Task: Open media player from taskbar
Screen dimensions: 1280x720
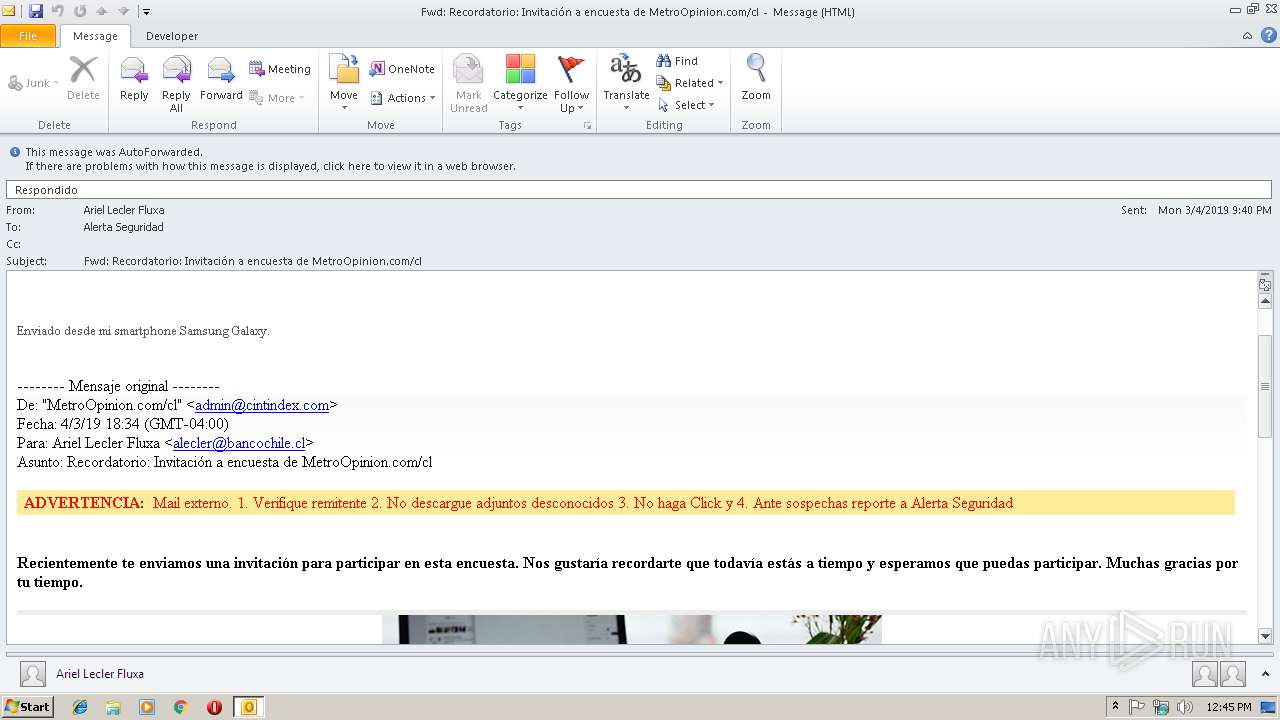Action: coord(147,707)
